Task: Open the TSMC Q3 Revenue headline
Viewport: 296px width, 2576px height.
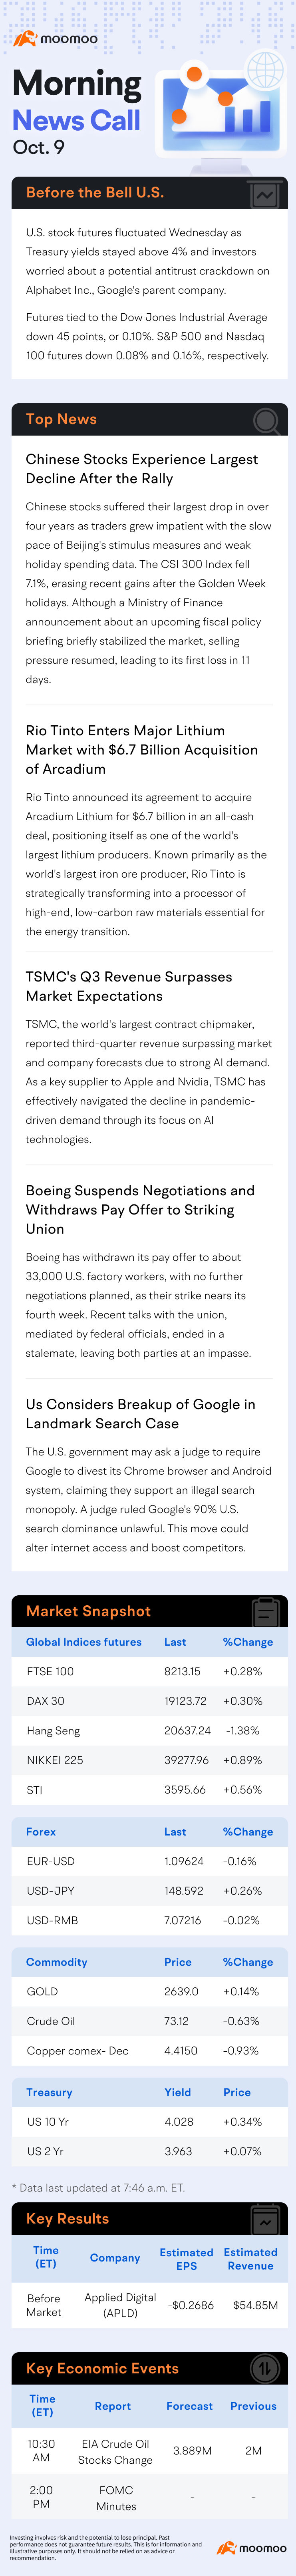Action: 129,986
